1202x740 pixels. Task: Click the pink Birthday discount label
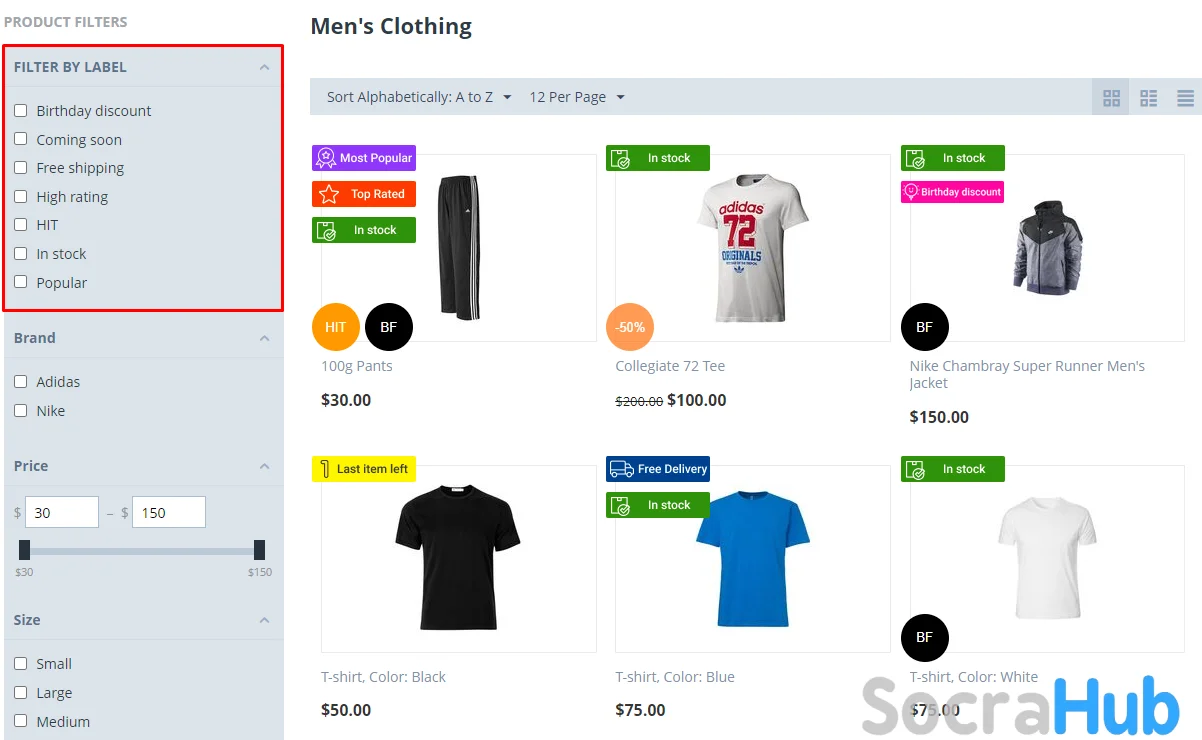tap(952, 192)
